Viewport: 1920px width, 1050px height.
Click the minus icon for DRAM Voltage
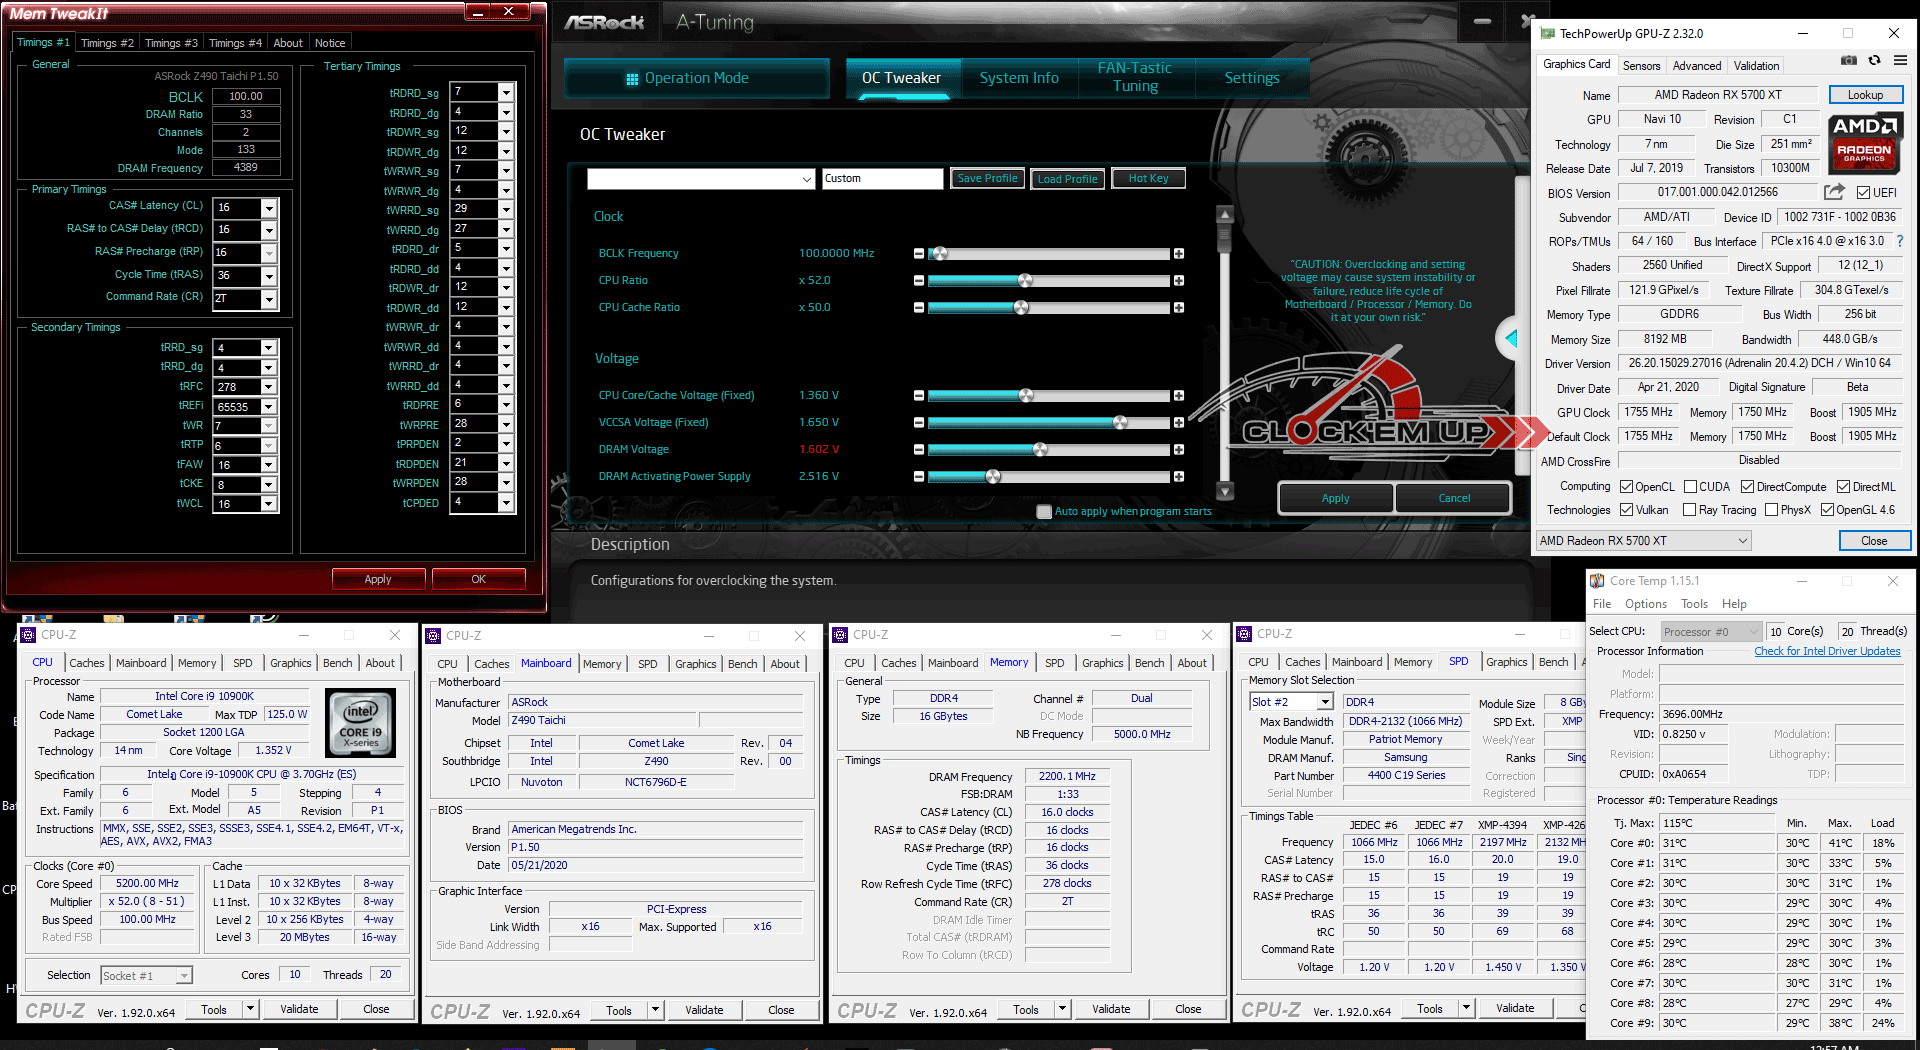(918, 450)
